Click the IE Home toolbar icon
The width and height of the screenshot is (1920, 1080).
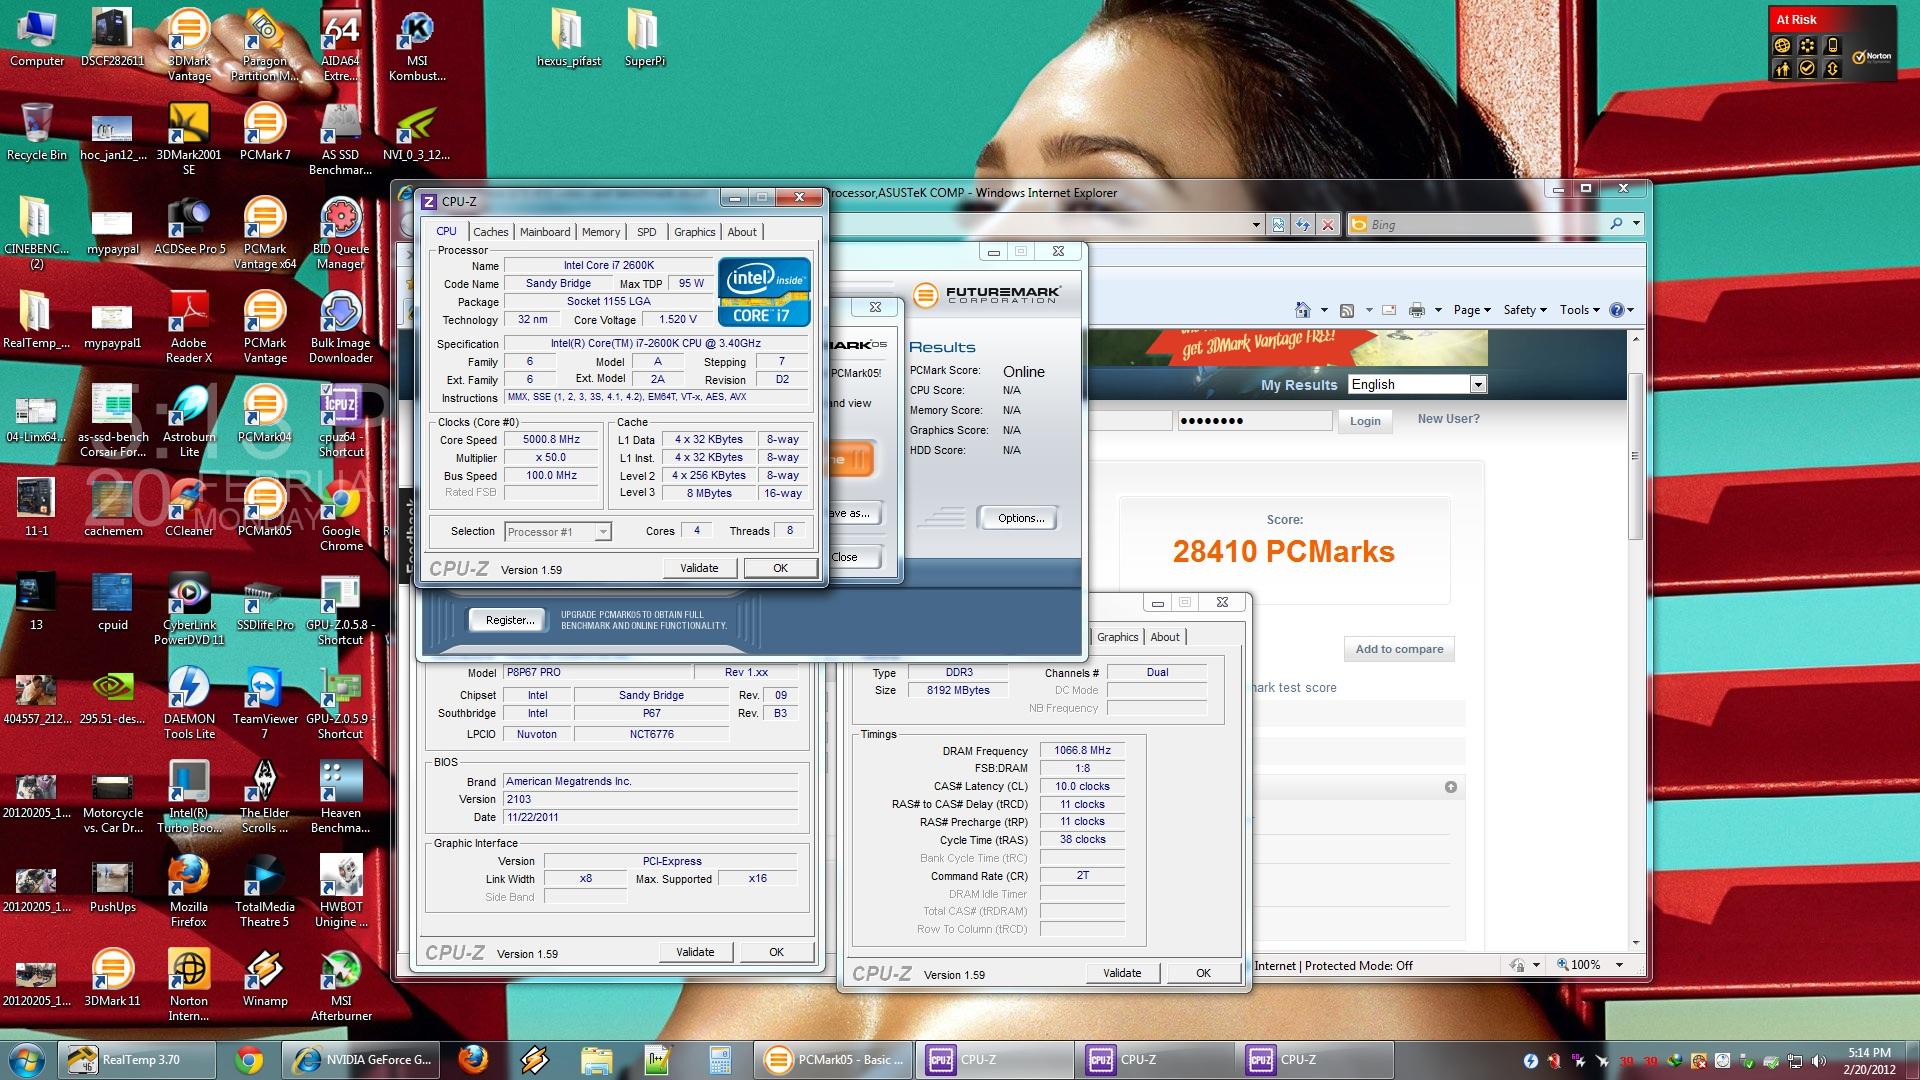click(1302, 310)
